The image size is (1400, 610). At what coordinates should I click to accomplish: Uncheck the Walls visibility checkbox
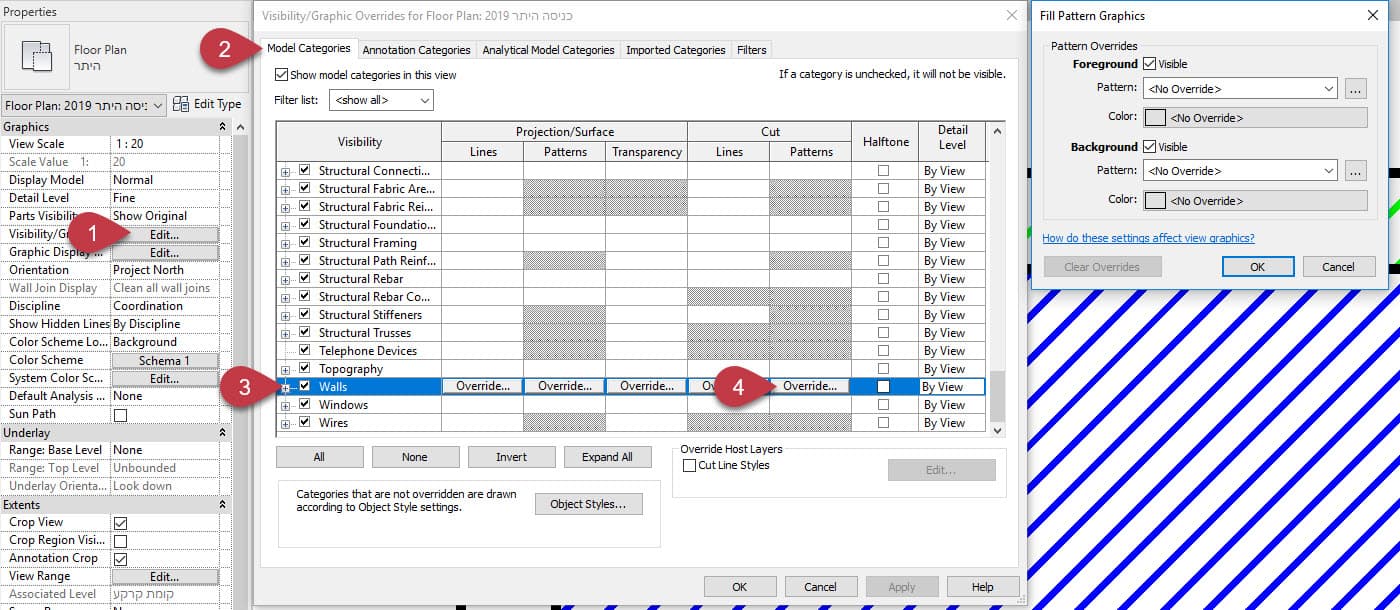coord(305,387)
